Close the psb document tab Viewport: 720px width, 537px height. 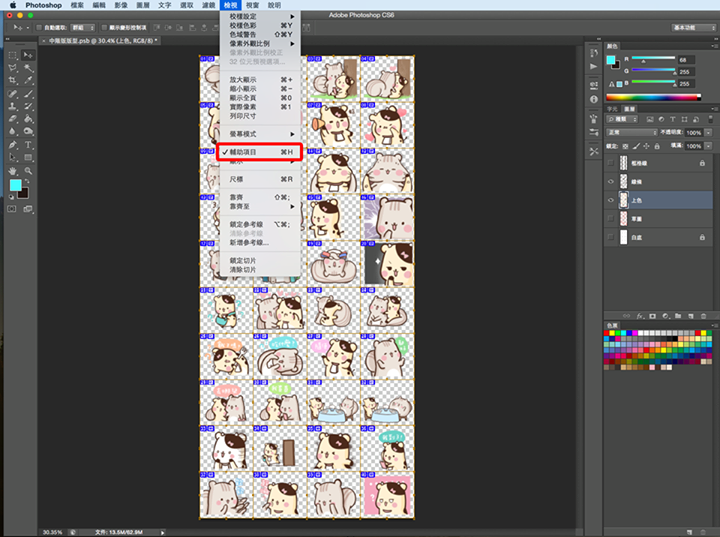pos(44,41)
